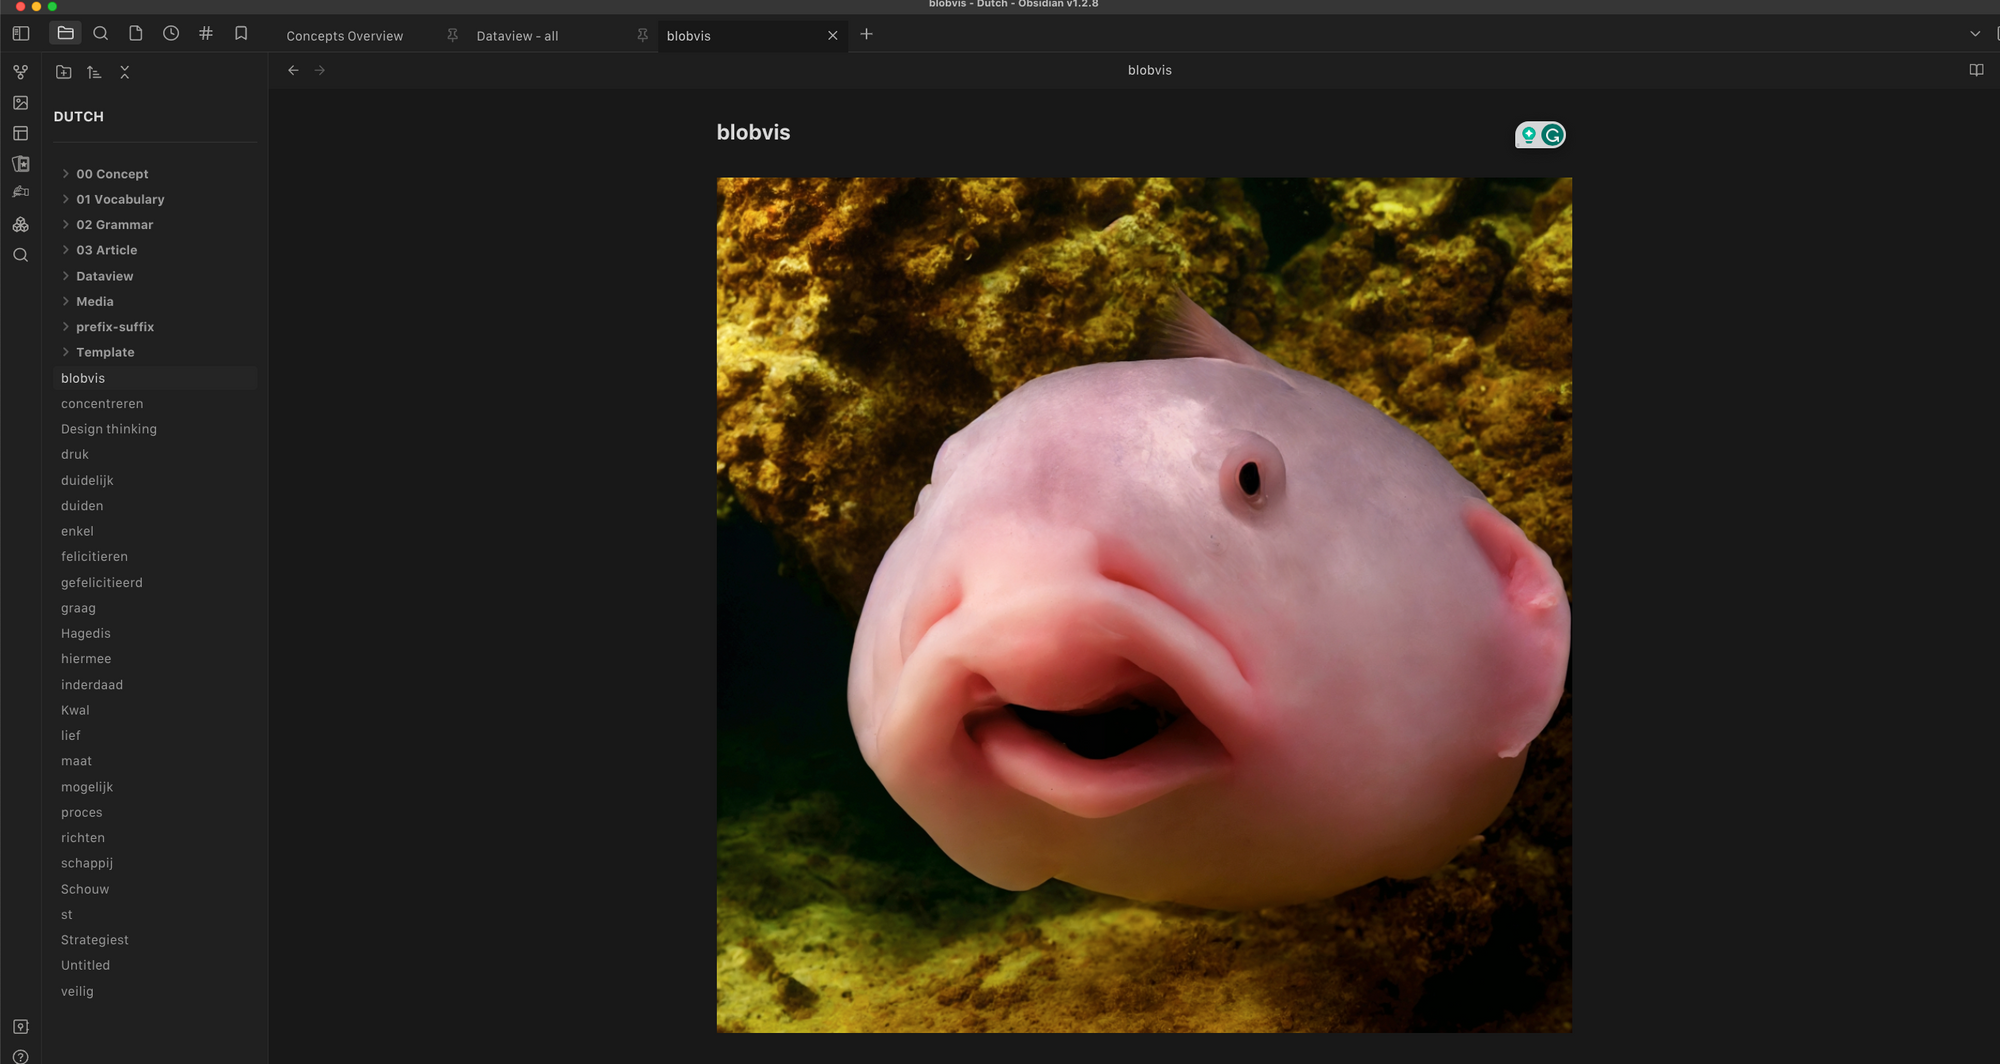Navigate back with the left arrow

(x=293, y=70)
